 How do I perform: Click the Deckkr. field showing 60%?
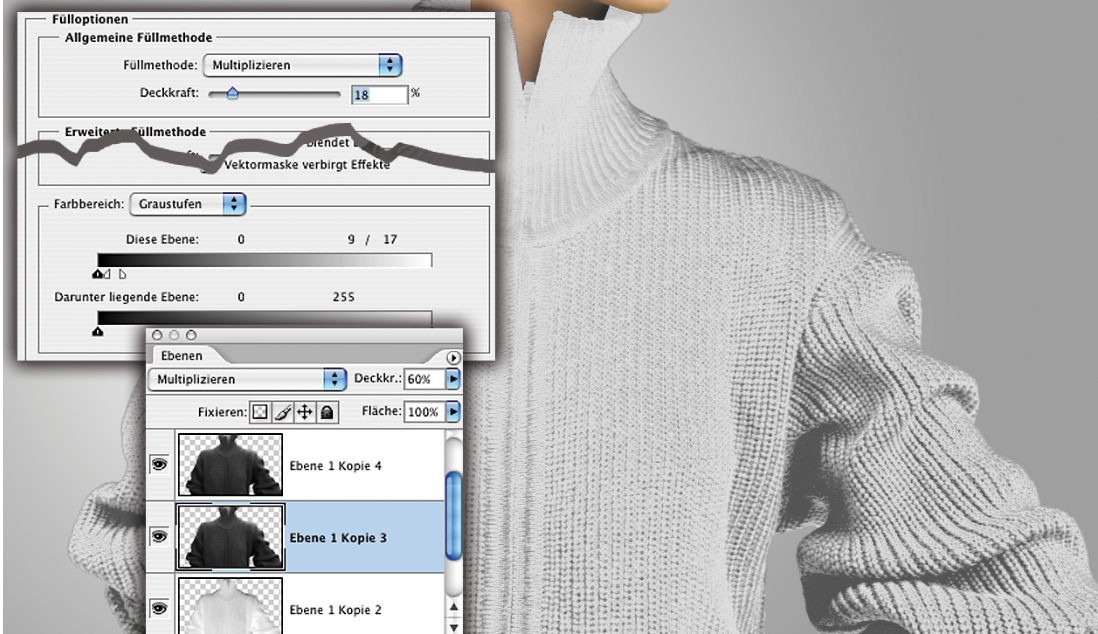pos(424,379)
